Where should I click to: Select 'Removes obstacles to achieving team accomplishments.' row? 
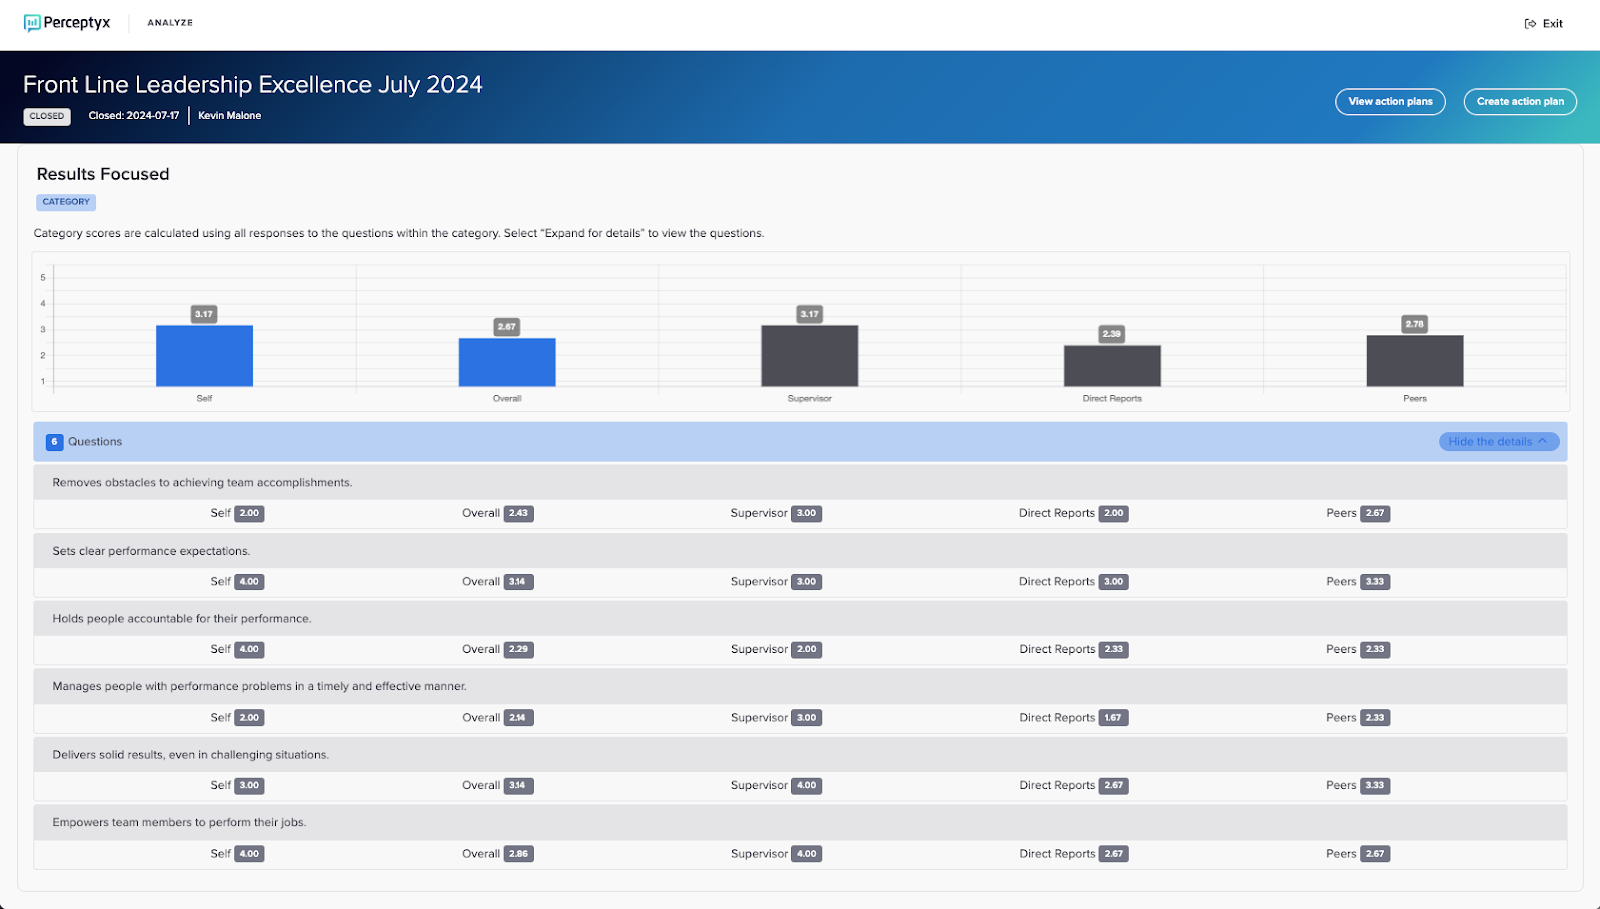click(800, 482)
